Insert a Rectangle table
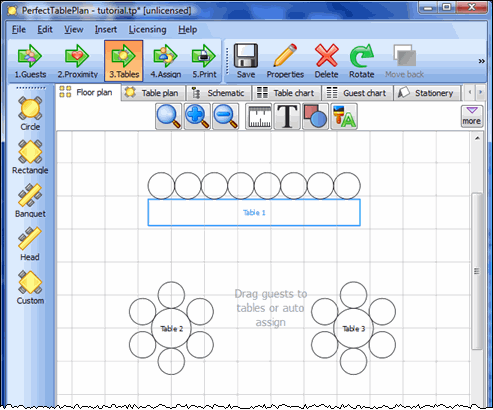Screen dimensions: 493x410 pos(30,157)
